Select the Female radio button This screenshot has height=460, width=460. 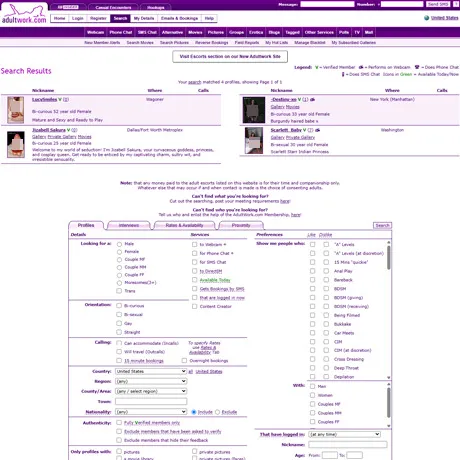pos(119,252)
